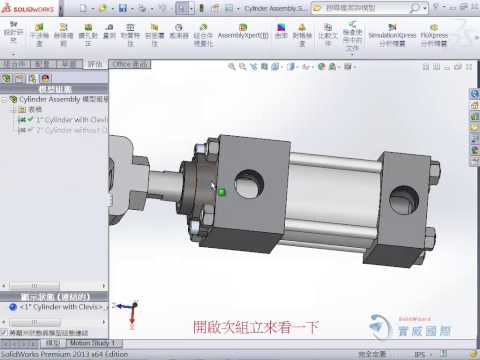Select the 評估 (Evaluate) ribbon tab
The image size is (480, 360).
(95, 64)
